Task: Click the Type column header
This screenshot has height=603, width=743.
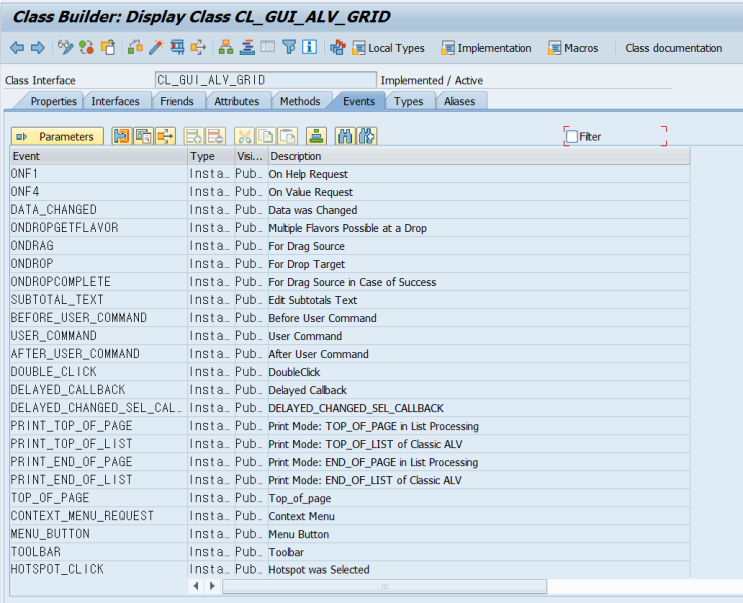Action: coord(211,156)
